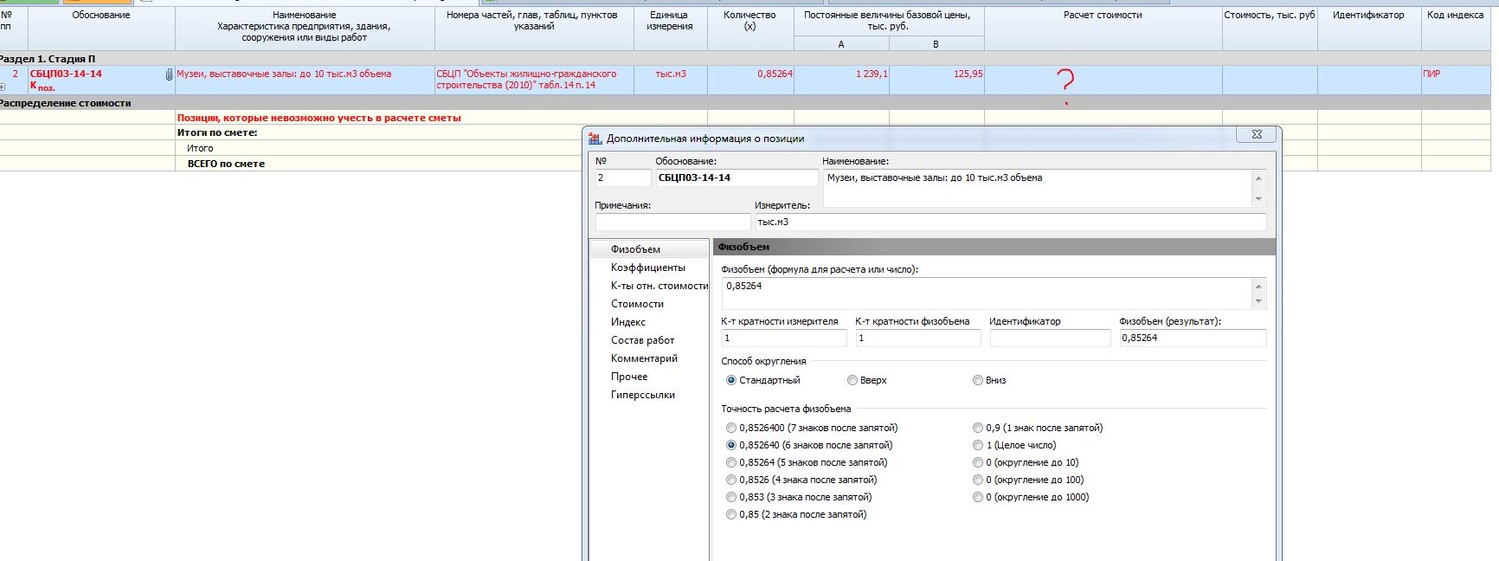Screen dimensions: 1499x561
Task: Select the Вверх rounding option
Action: pos(852,380)
